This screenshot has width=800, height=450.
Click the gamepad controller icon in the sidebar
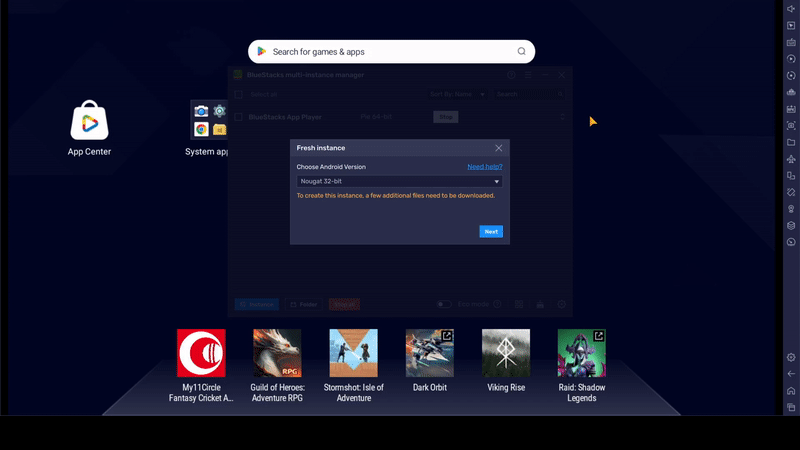tap(791, 92)
